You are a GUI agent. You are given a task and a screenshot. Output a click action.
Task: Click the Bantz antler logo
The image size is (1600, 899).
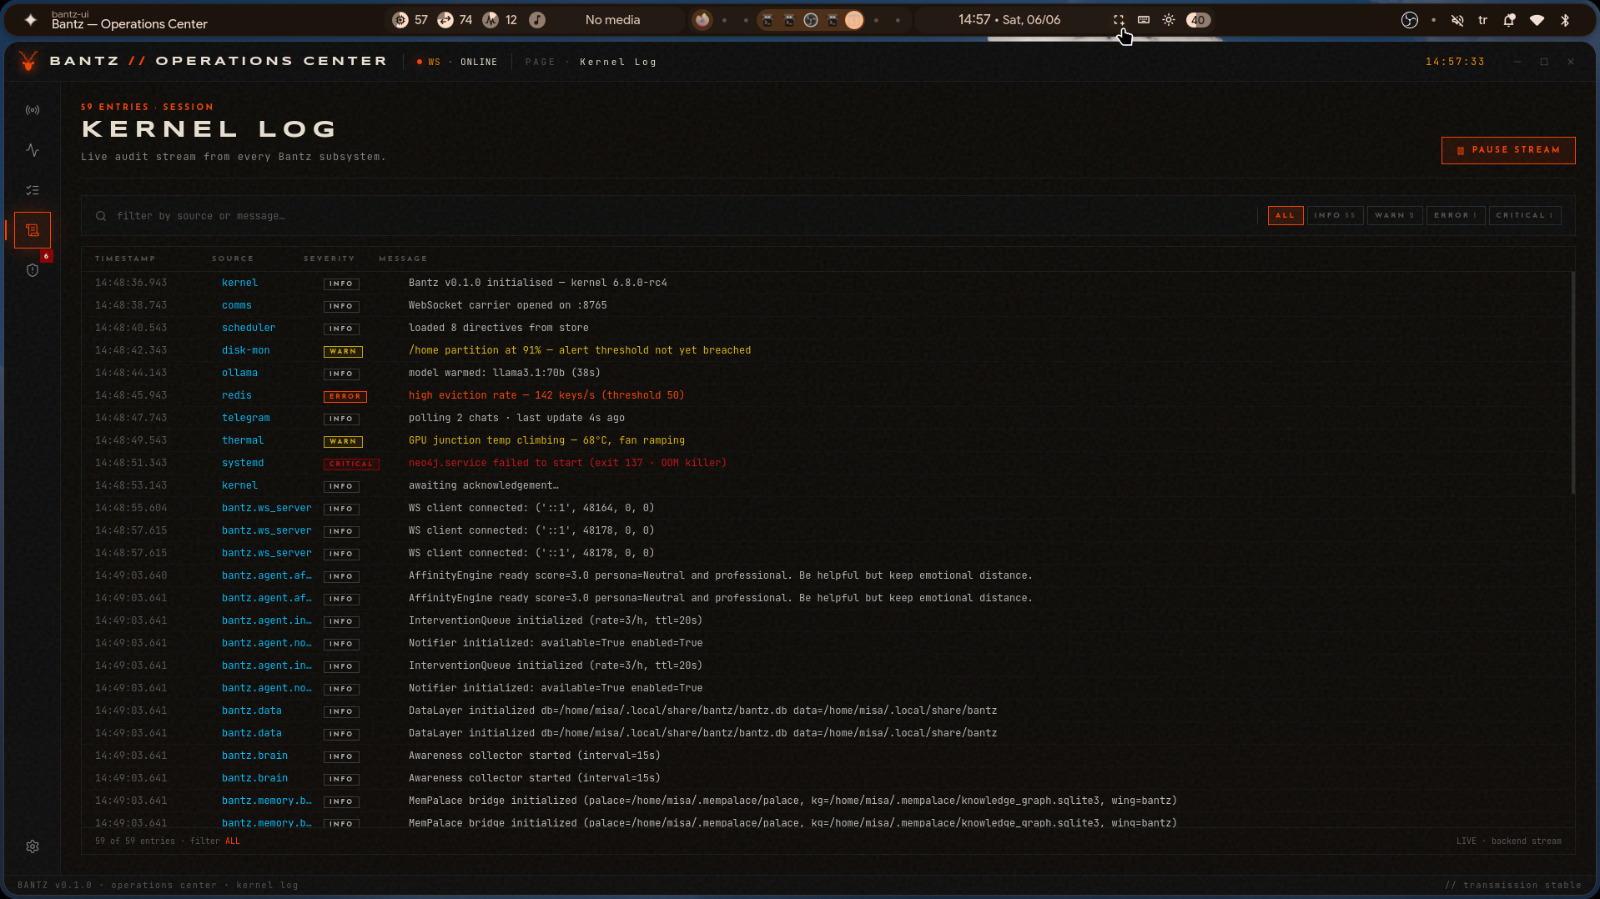click(28, 61)
